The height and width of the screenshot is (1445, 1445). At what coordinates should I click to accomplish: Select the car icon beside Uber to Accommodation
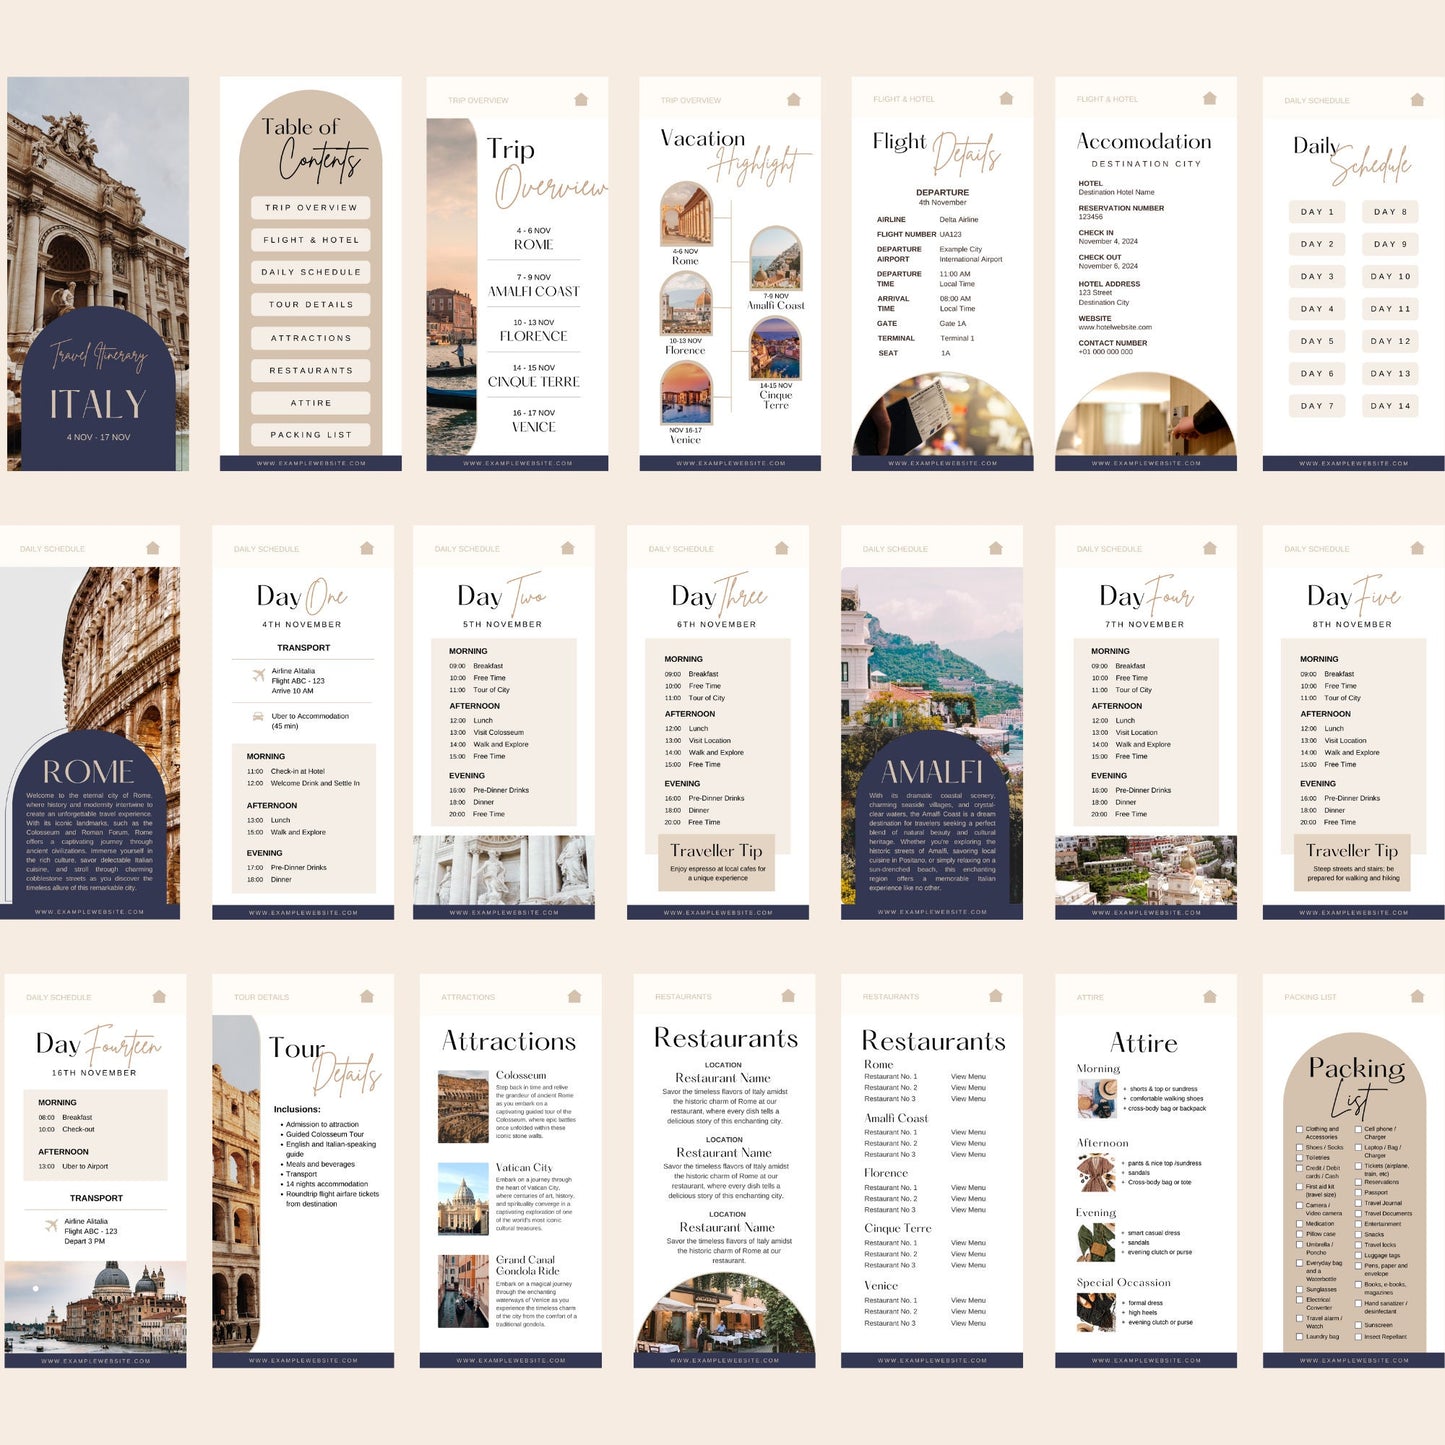coord(258,716)
